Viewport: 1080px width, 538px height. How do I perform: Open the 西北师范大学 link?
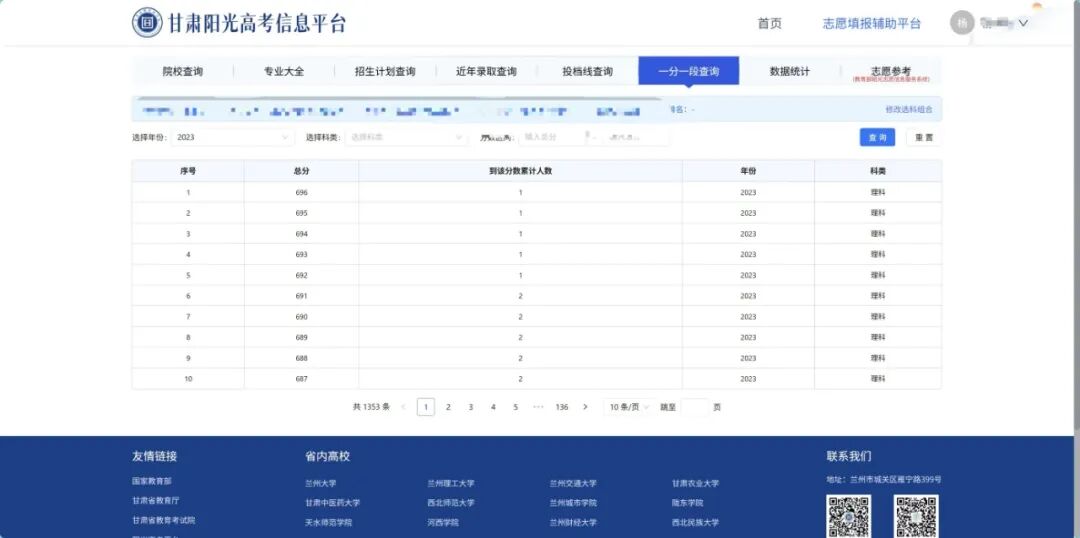coord(450,503)
